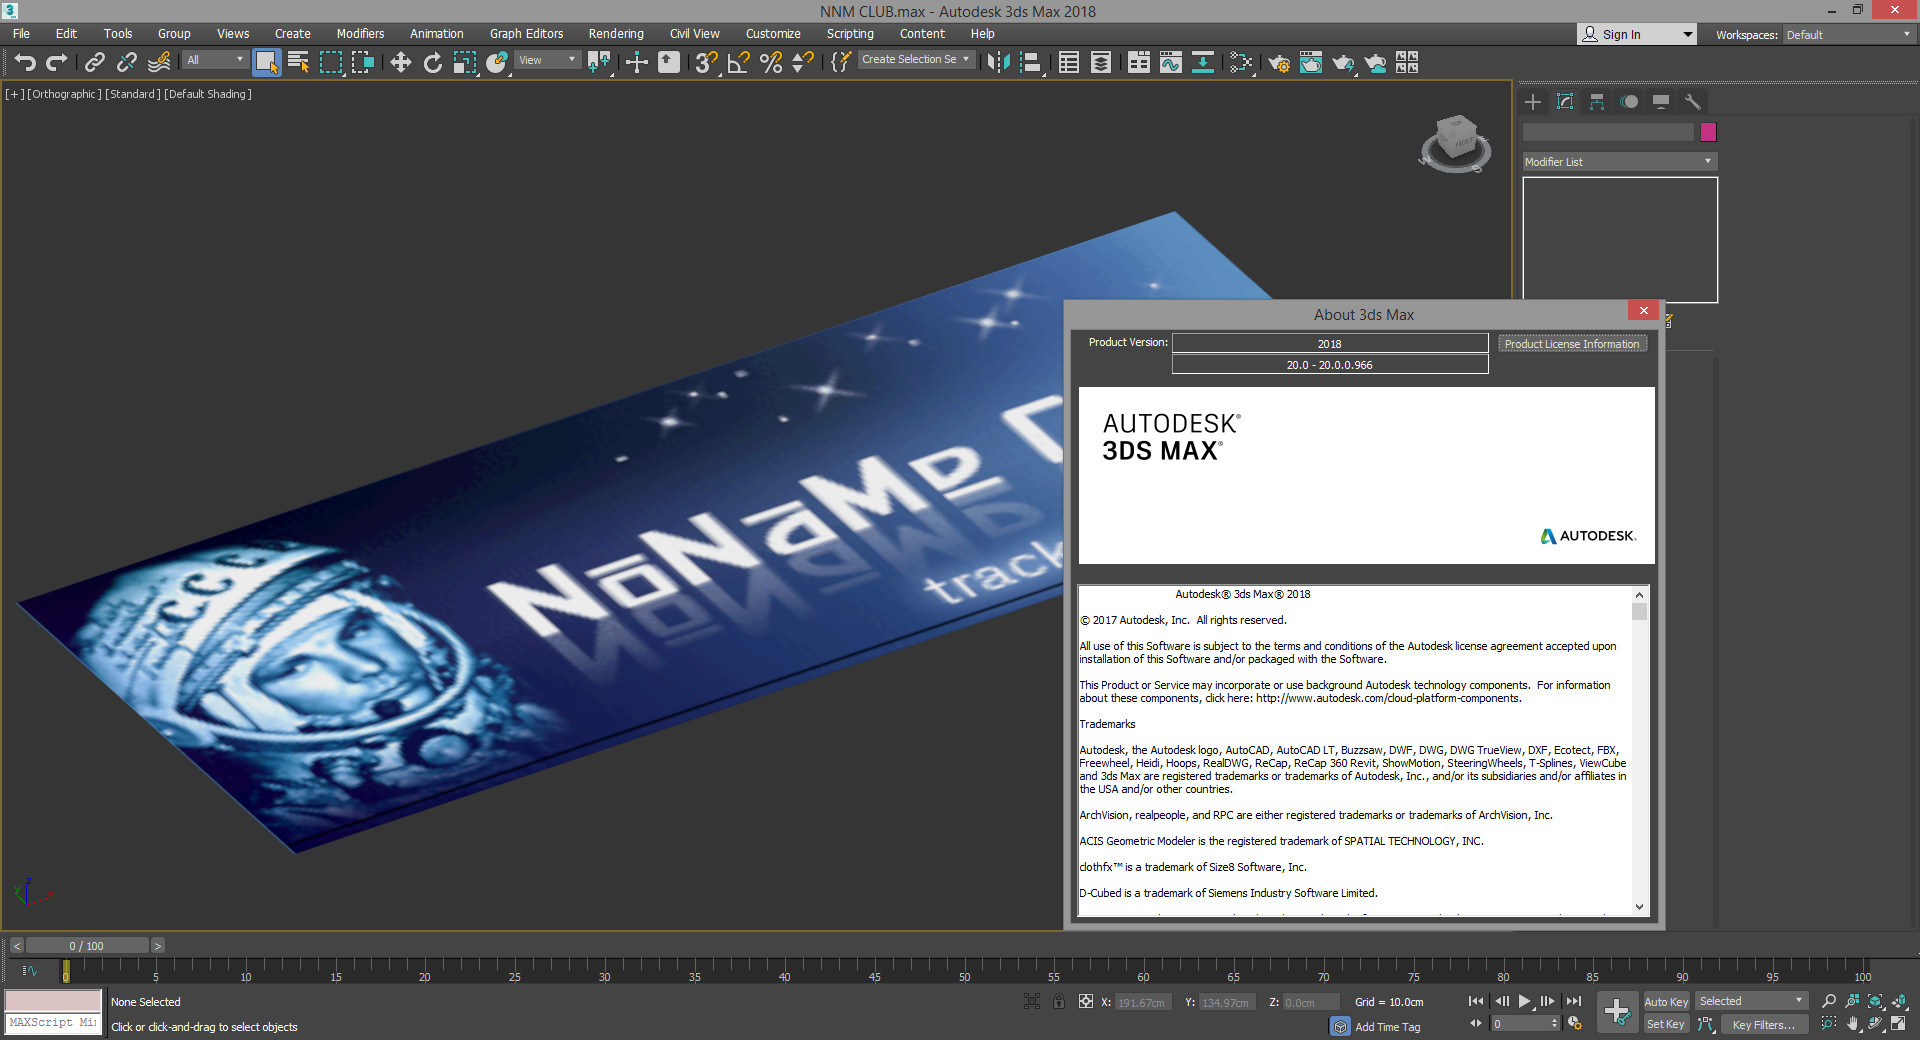The width and height of the screenshot is (1920, 1040).
Task: Open Schematic View icon
Action: tap(1203, 62)
